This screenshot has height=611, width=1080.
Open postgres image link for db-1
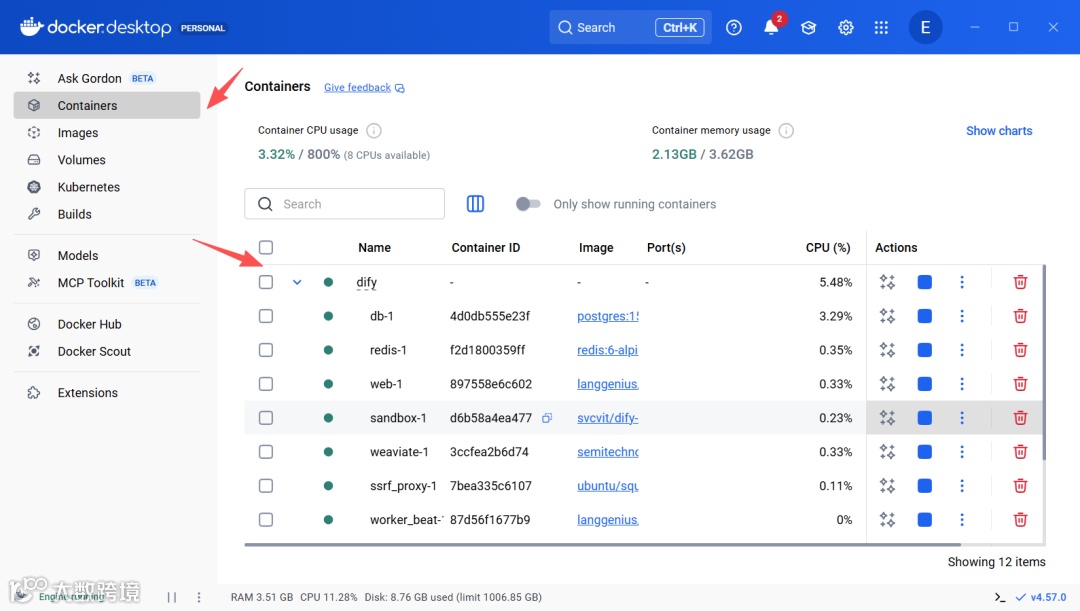pyautogui.click(x=608, y=316)
